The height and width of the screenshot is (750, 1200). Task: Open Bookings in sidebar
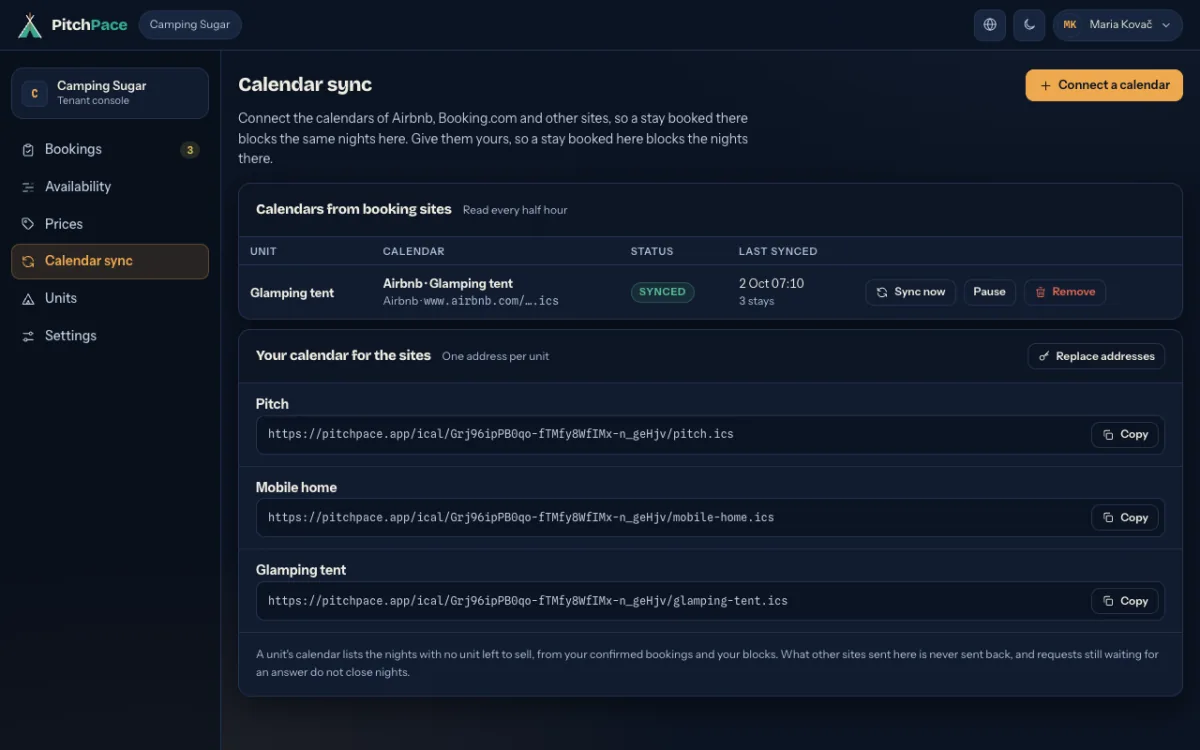pos(110,149)
